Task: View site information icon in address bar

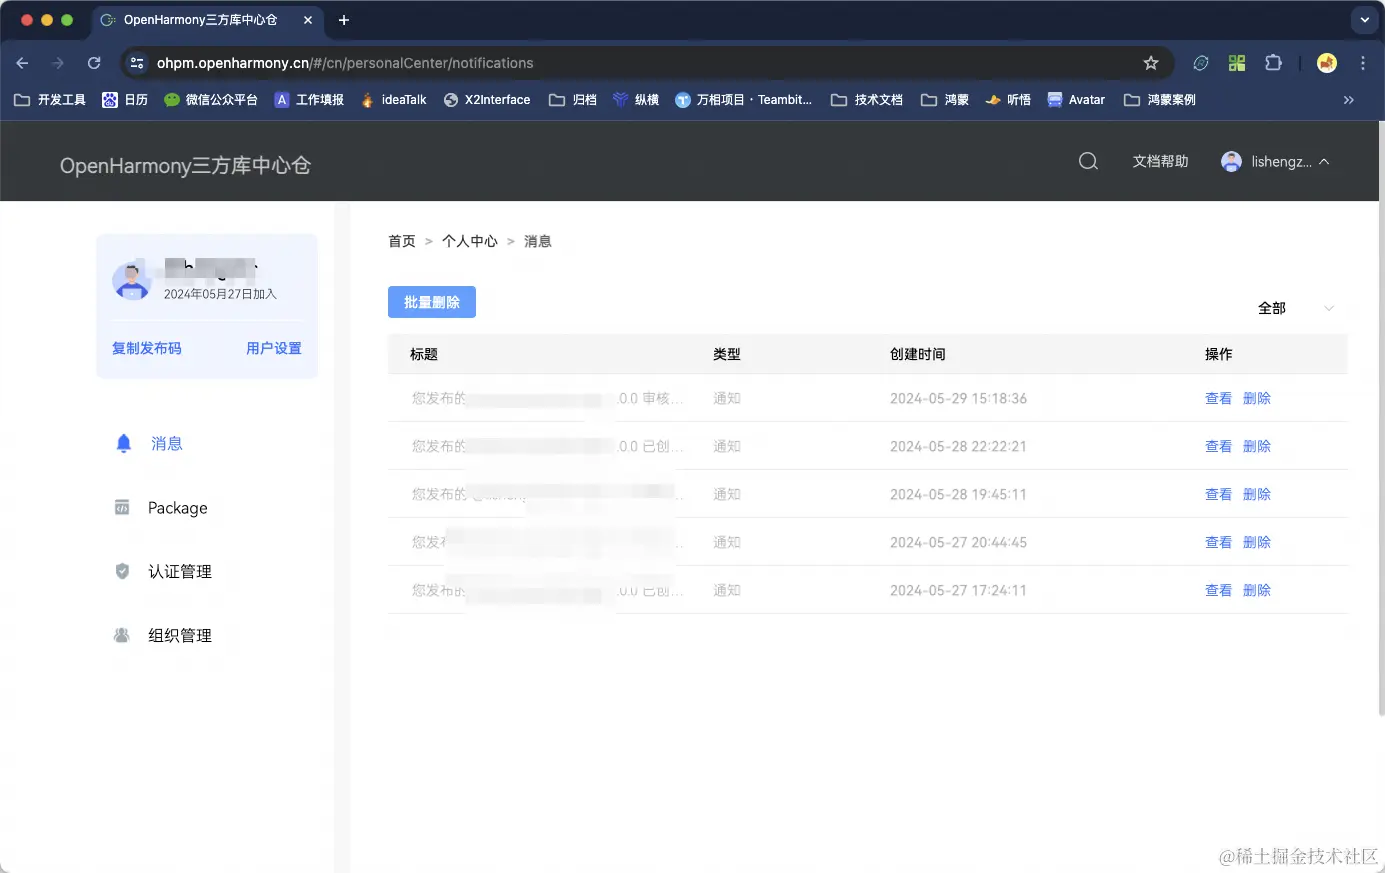Action: click(x=138, y=63)
